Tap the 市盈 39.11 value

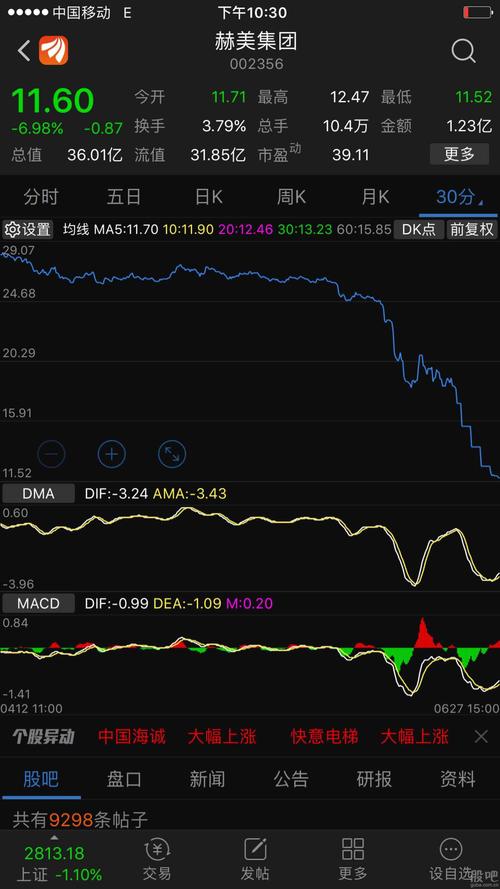pos(350,154)
